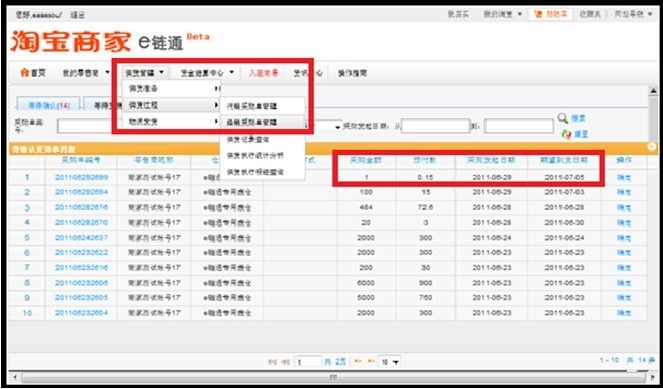Open the shopping cart icon in top bar
The width and height of the screenshot is (663, 389).
coord(537,15)
